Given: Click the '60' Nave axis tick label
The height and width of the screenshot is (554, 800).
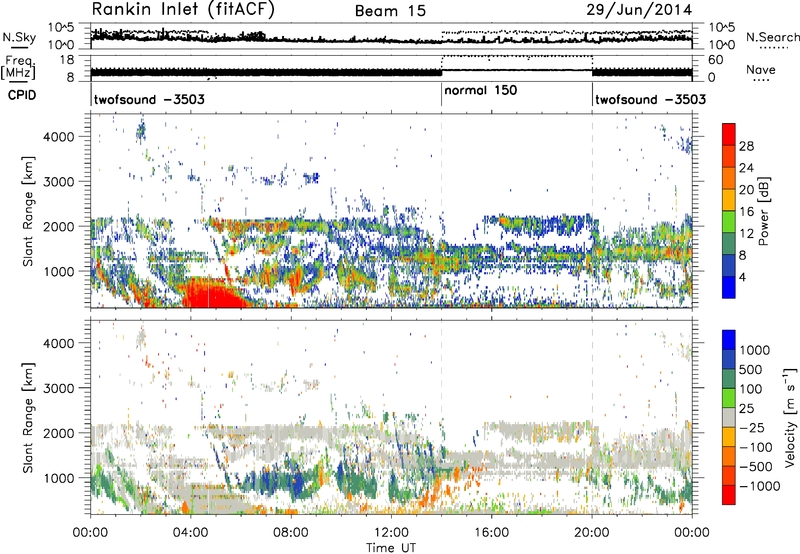Looking at the screenshot, I should point(716,59).
